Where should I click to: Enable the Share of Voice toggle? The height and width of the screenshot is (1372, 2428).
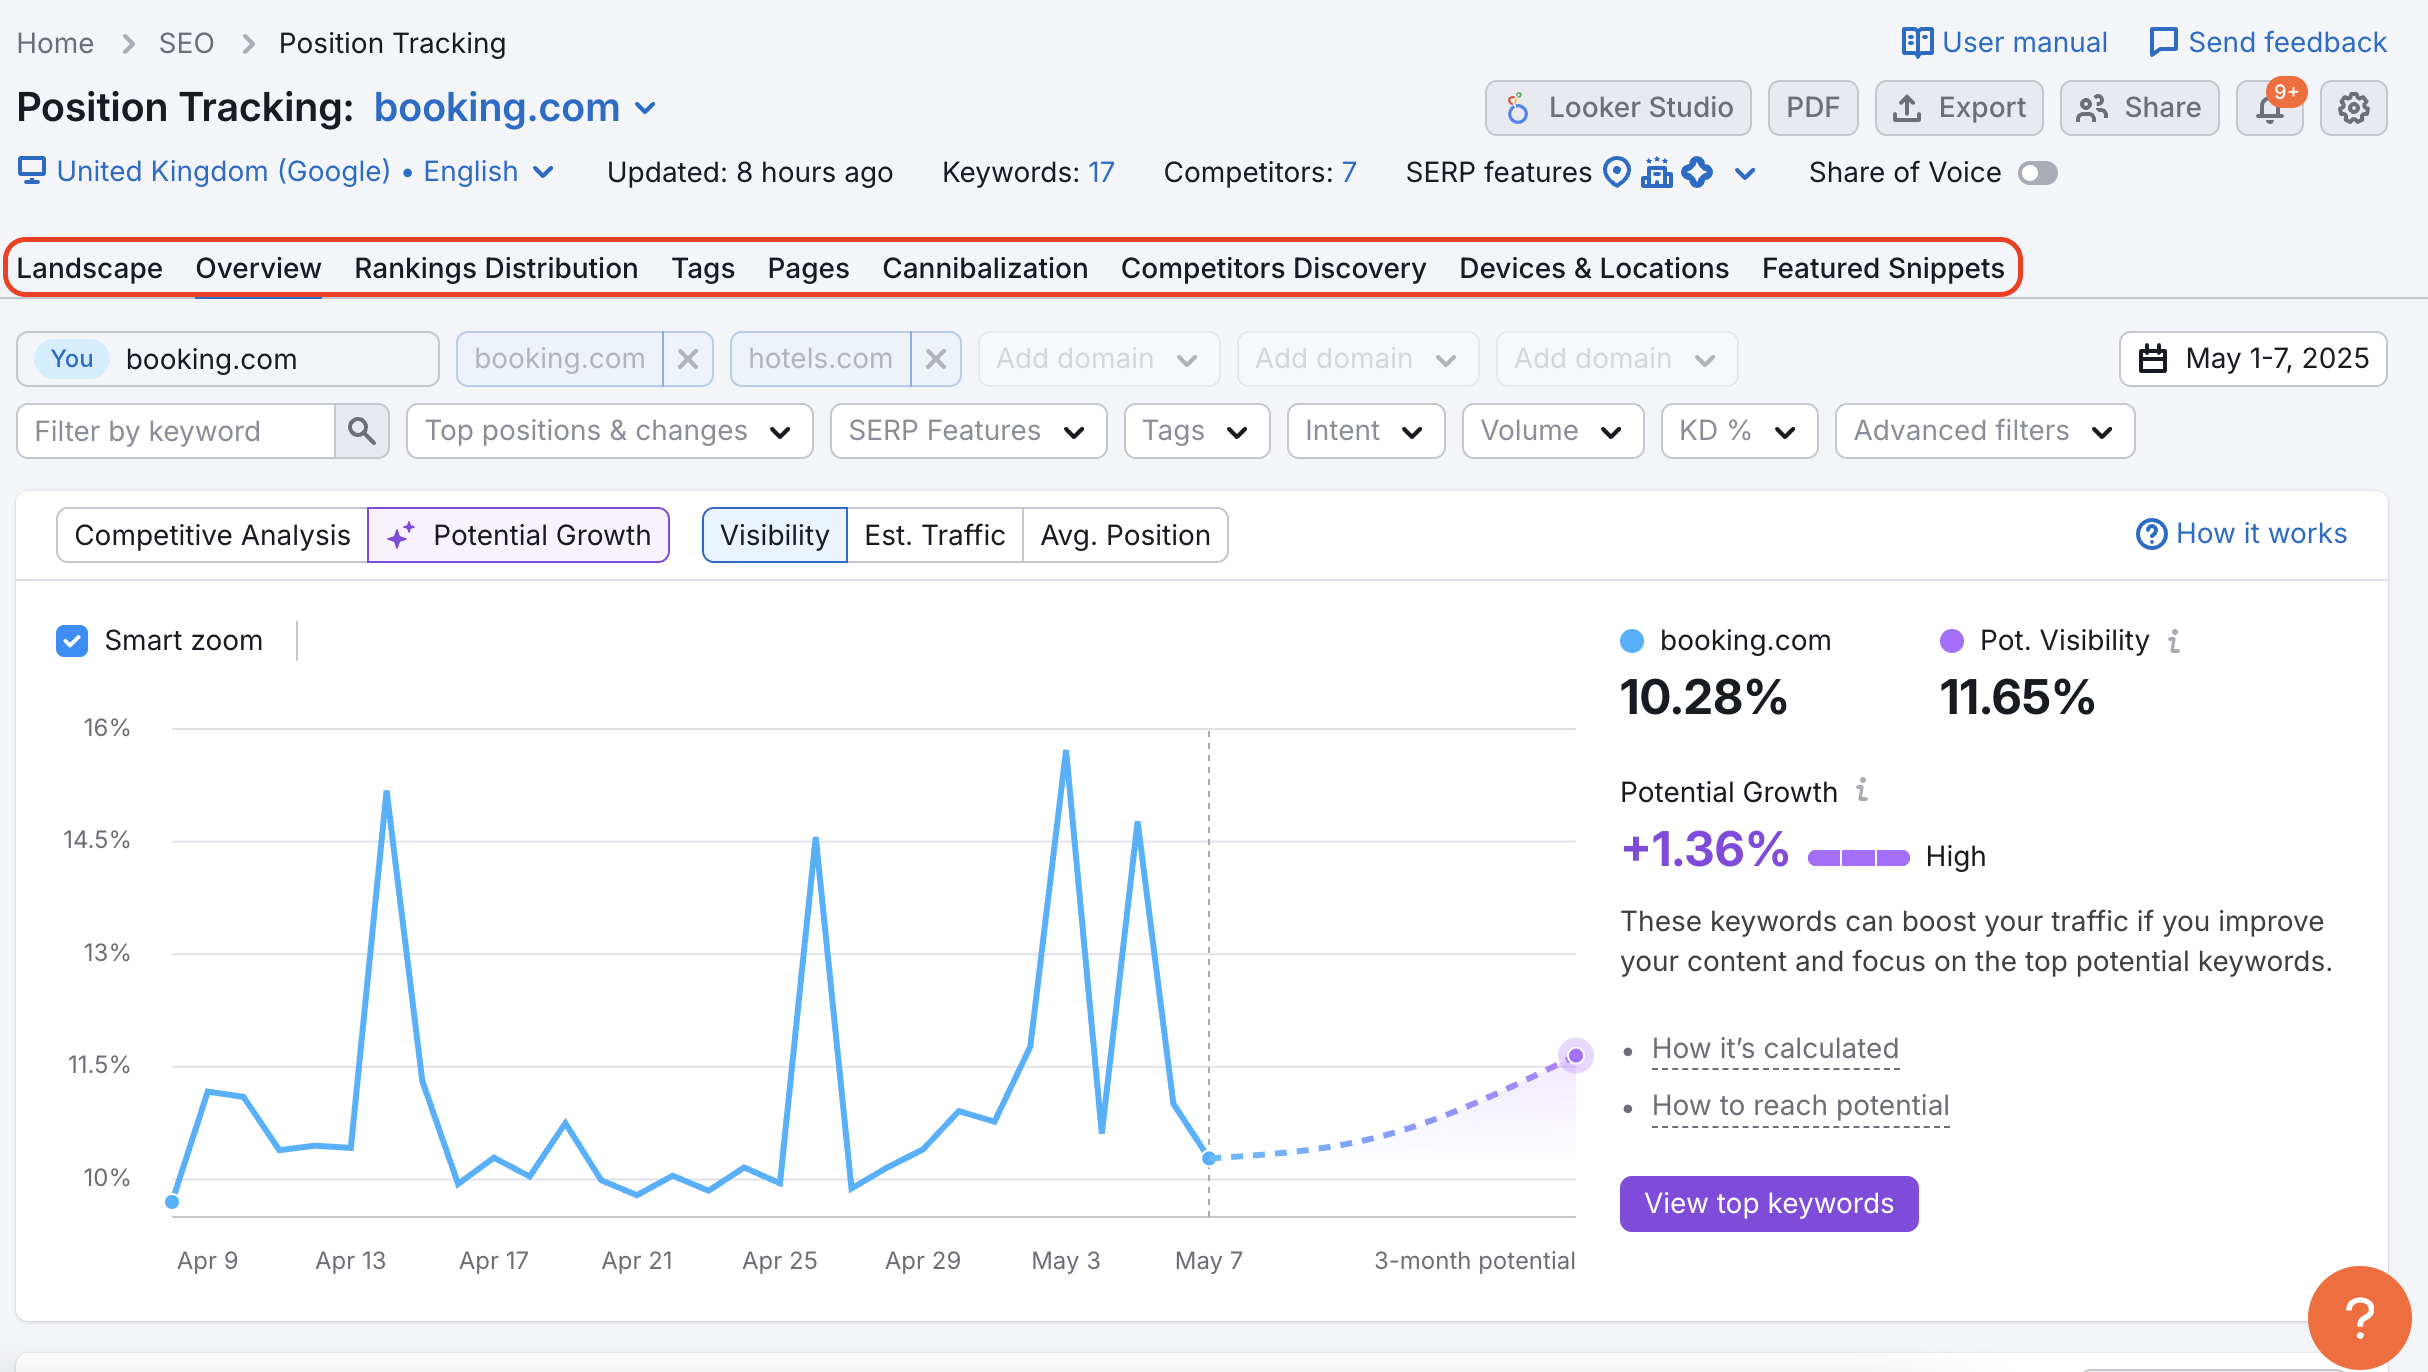click(2038, 172)
